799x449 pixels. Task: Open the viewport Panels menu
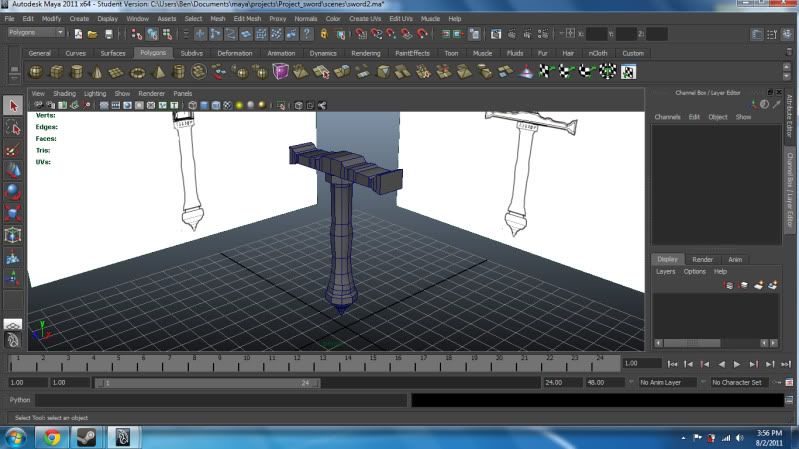coord(182,93)
